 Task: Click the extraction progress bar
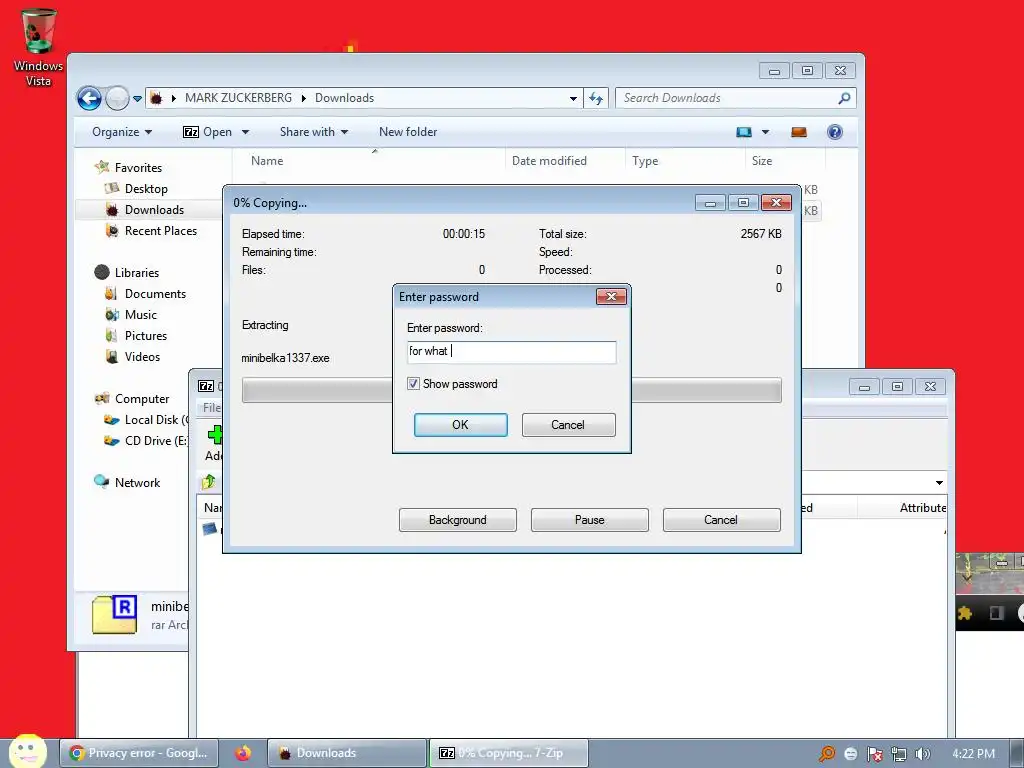pos(511,390)
